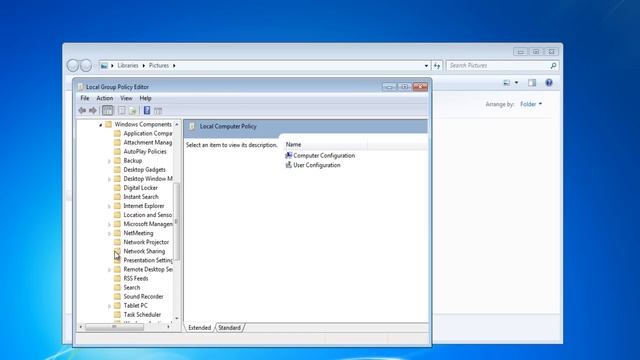Expand the Desktop Window Manager node

[x=109, y=179]
